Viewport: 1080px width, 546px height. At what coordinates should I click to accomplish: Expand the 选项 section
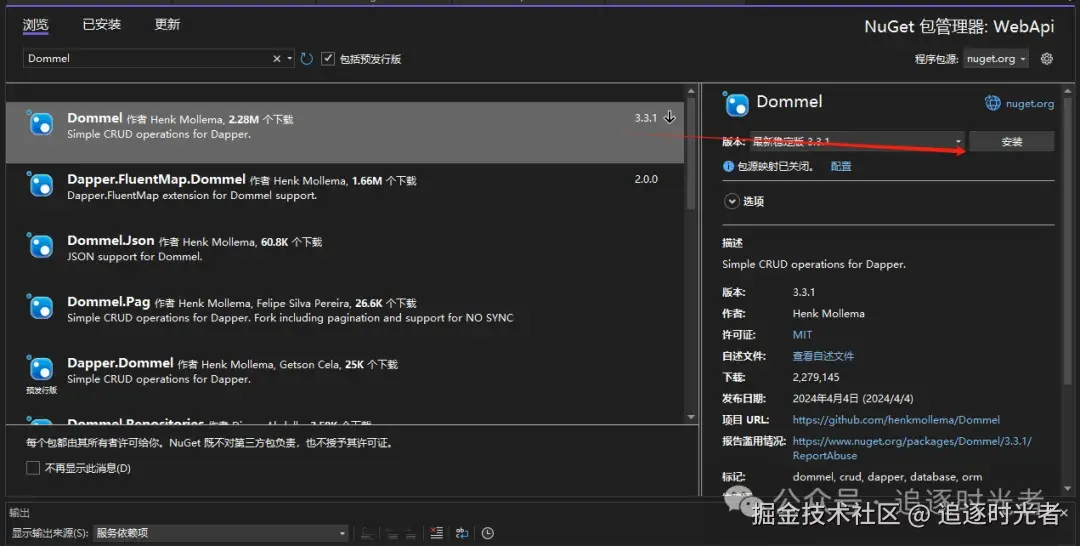point(731,201)
